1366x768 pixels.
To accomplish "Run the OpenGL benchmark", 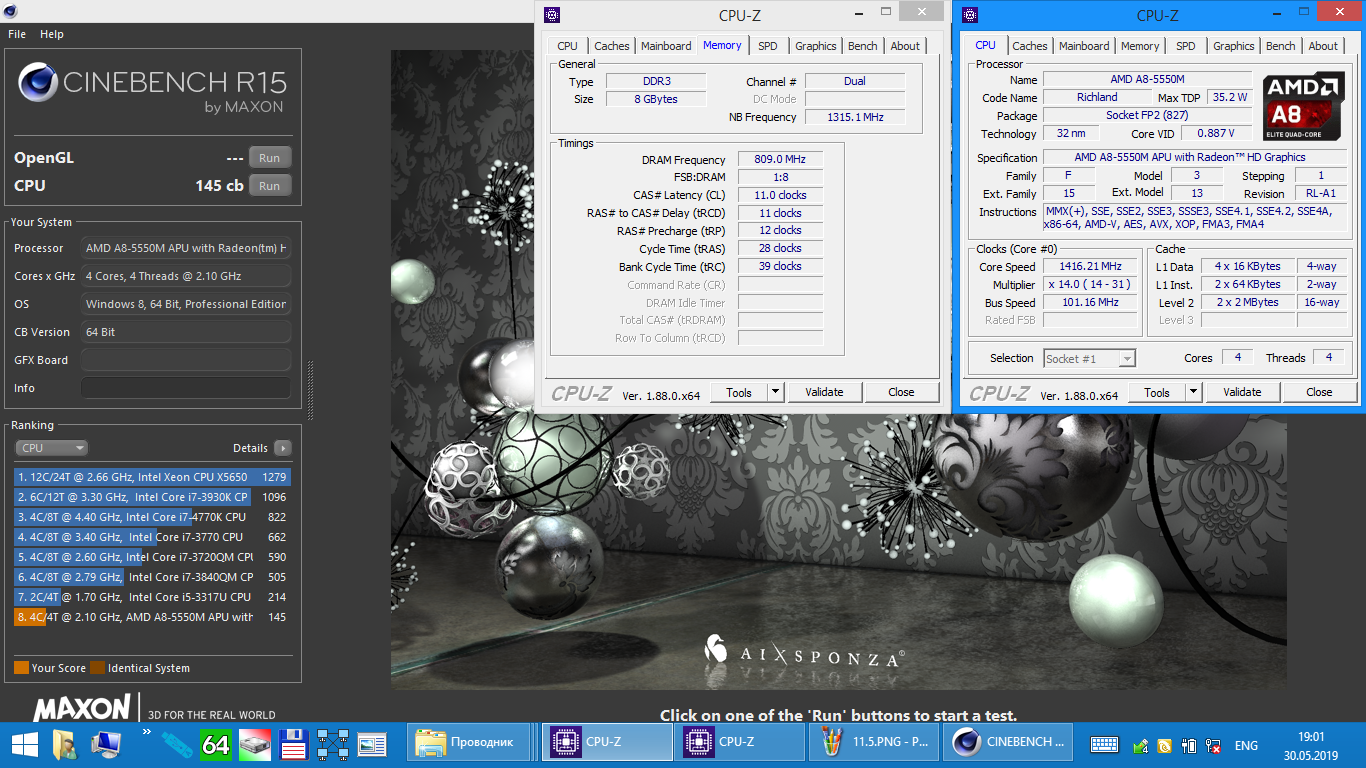I will coord(270,157).
